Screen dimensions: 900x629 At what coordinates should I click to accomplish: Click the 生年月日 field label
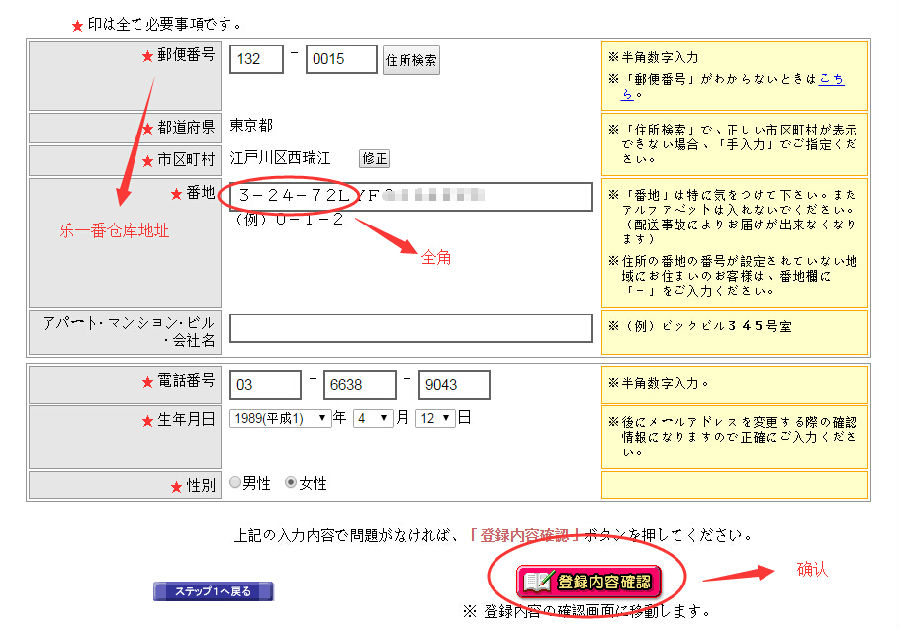point(186,420)
